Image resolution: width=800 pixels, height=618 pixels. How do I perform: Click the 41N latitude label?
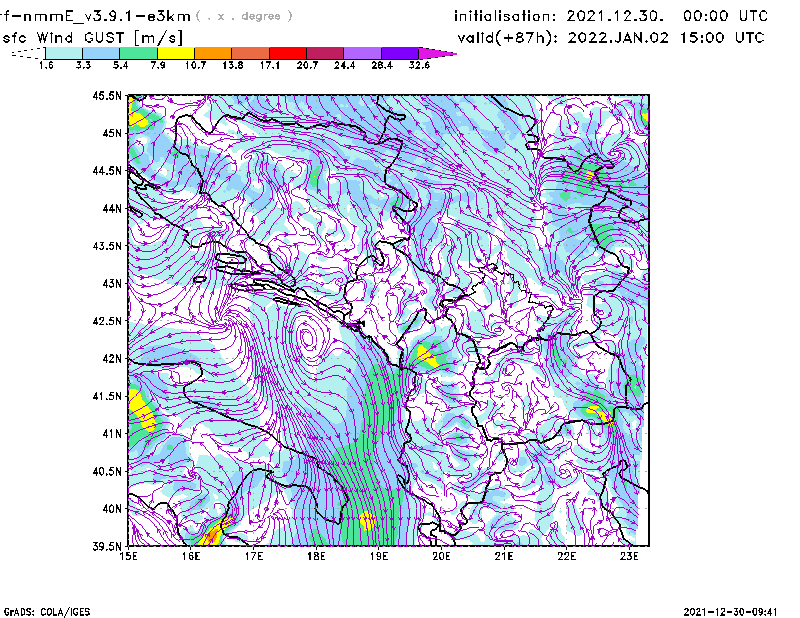point(112,433)
